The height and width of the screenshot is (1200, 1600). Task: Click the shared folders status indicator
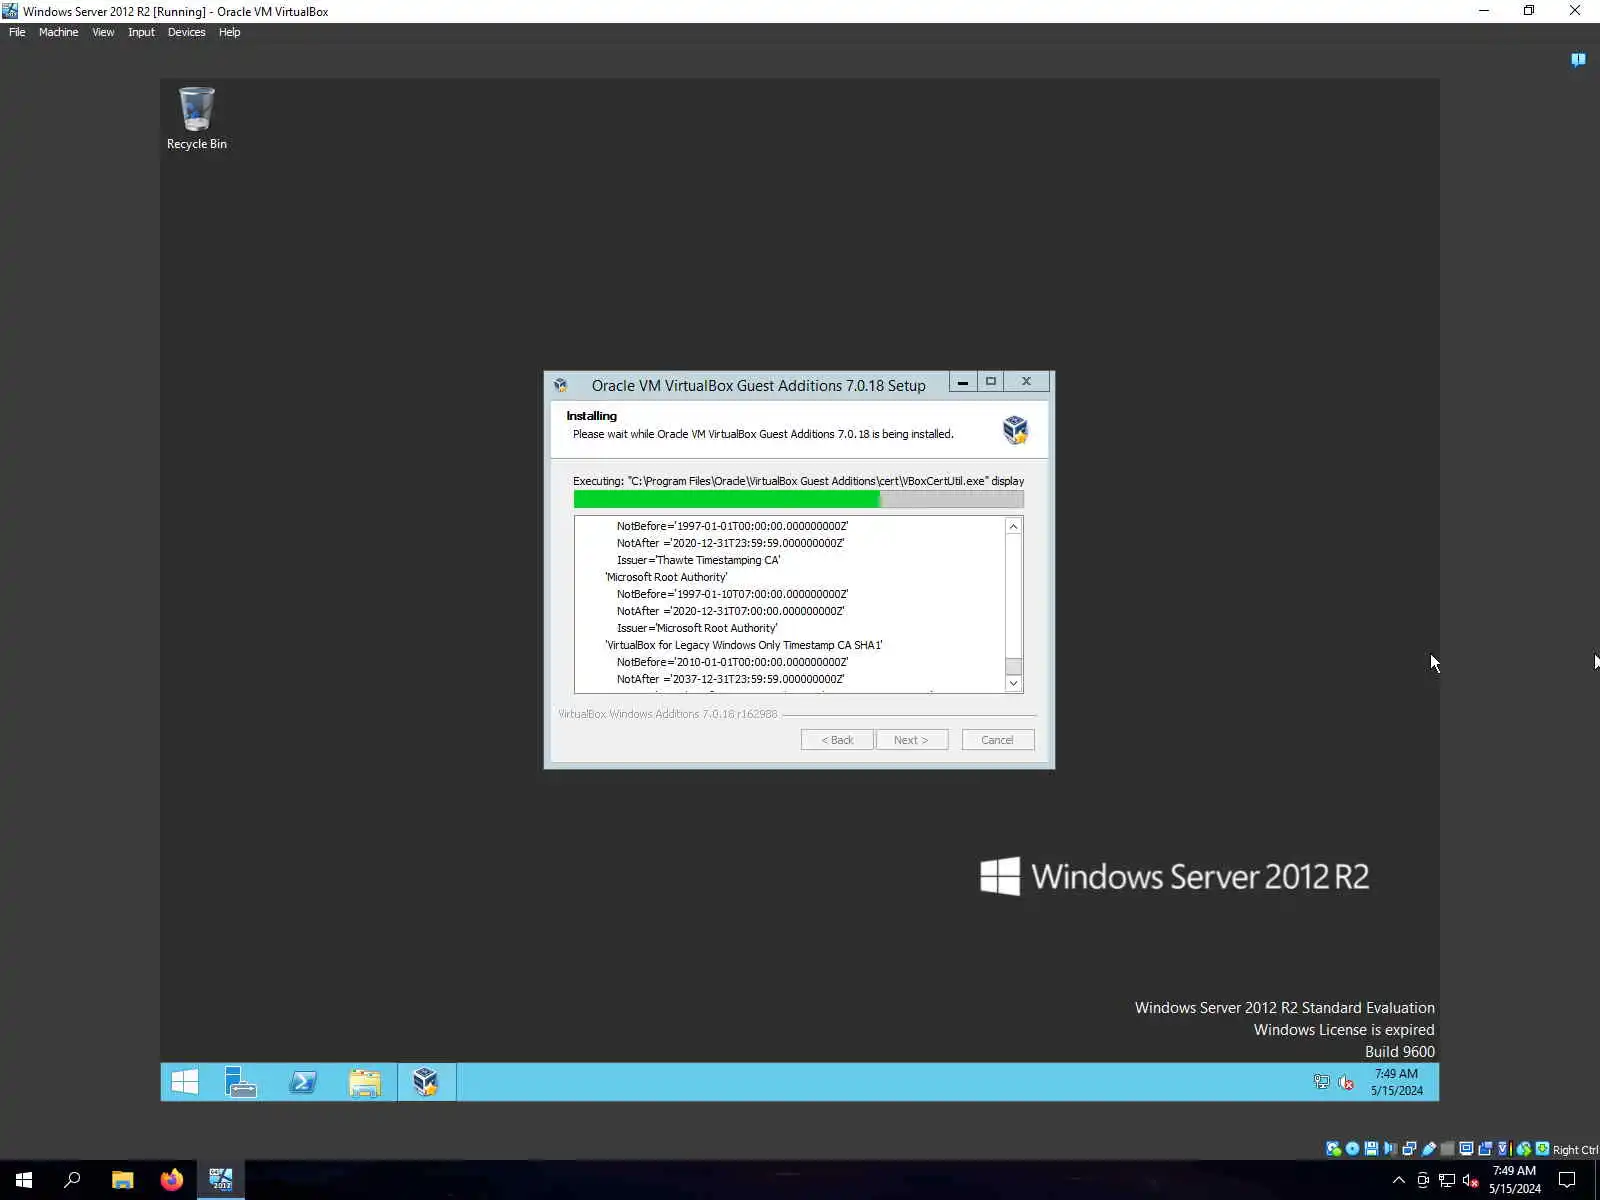1447,1149
